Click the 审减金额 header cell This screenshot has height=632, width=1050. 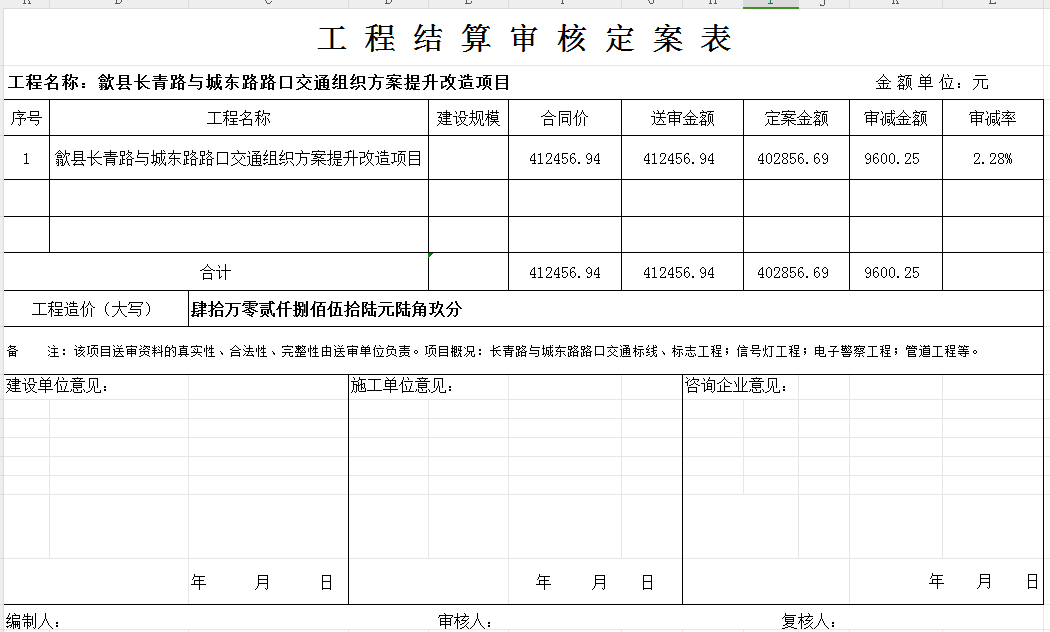pos(895,118)
